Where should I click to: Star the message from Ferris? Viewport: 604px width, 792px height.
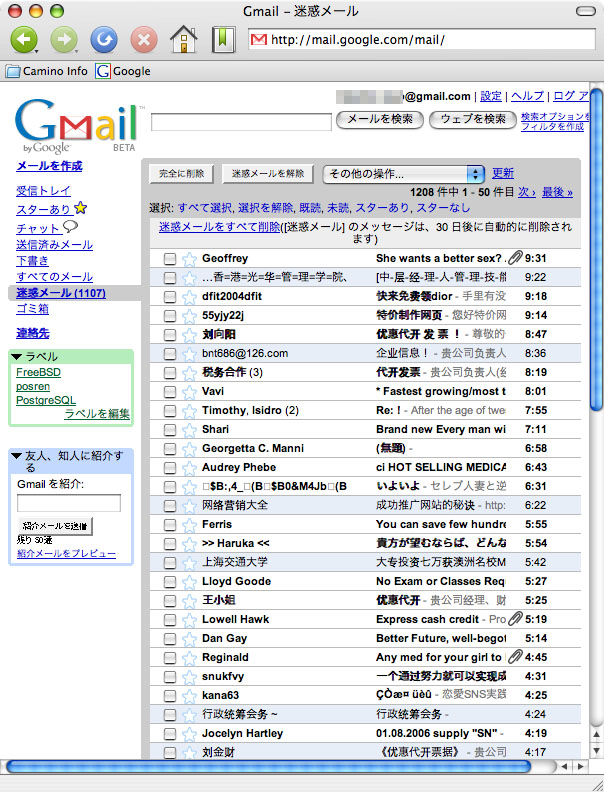pyautogui.click(x=189, y=525)
